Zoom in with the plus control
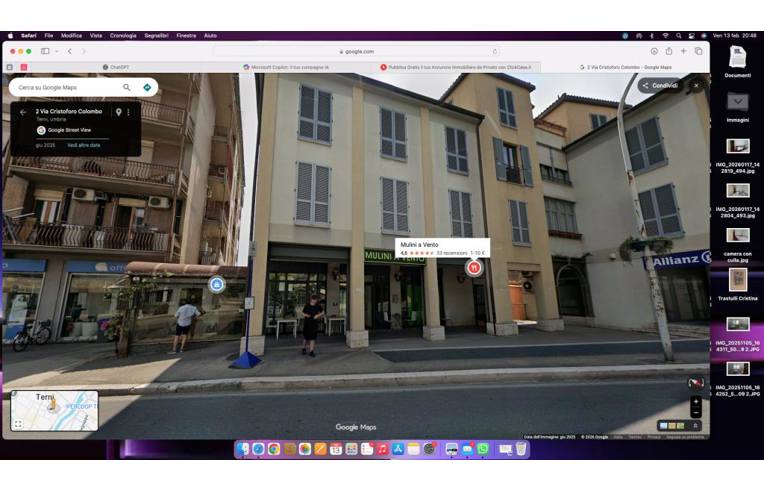Screen dimensions: 764x492 696,401
